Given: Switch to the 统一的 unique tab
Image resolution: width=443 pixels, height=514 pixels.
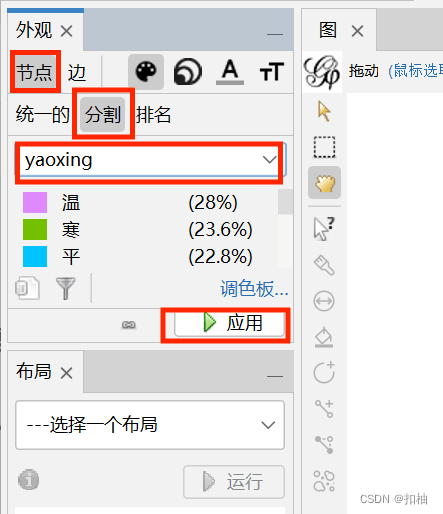Looking at the screenshot, I should [x=42, y=115].
